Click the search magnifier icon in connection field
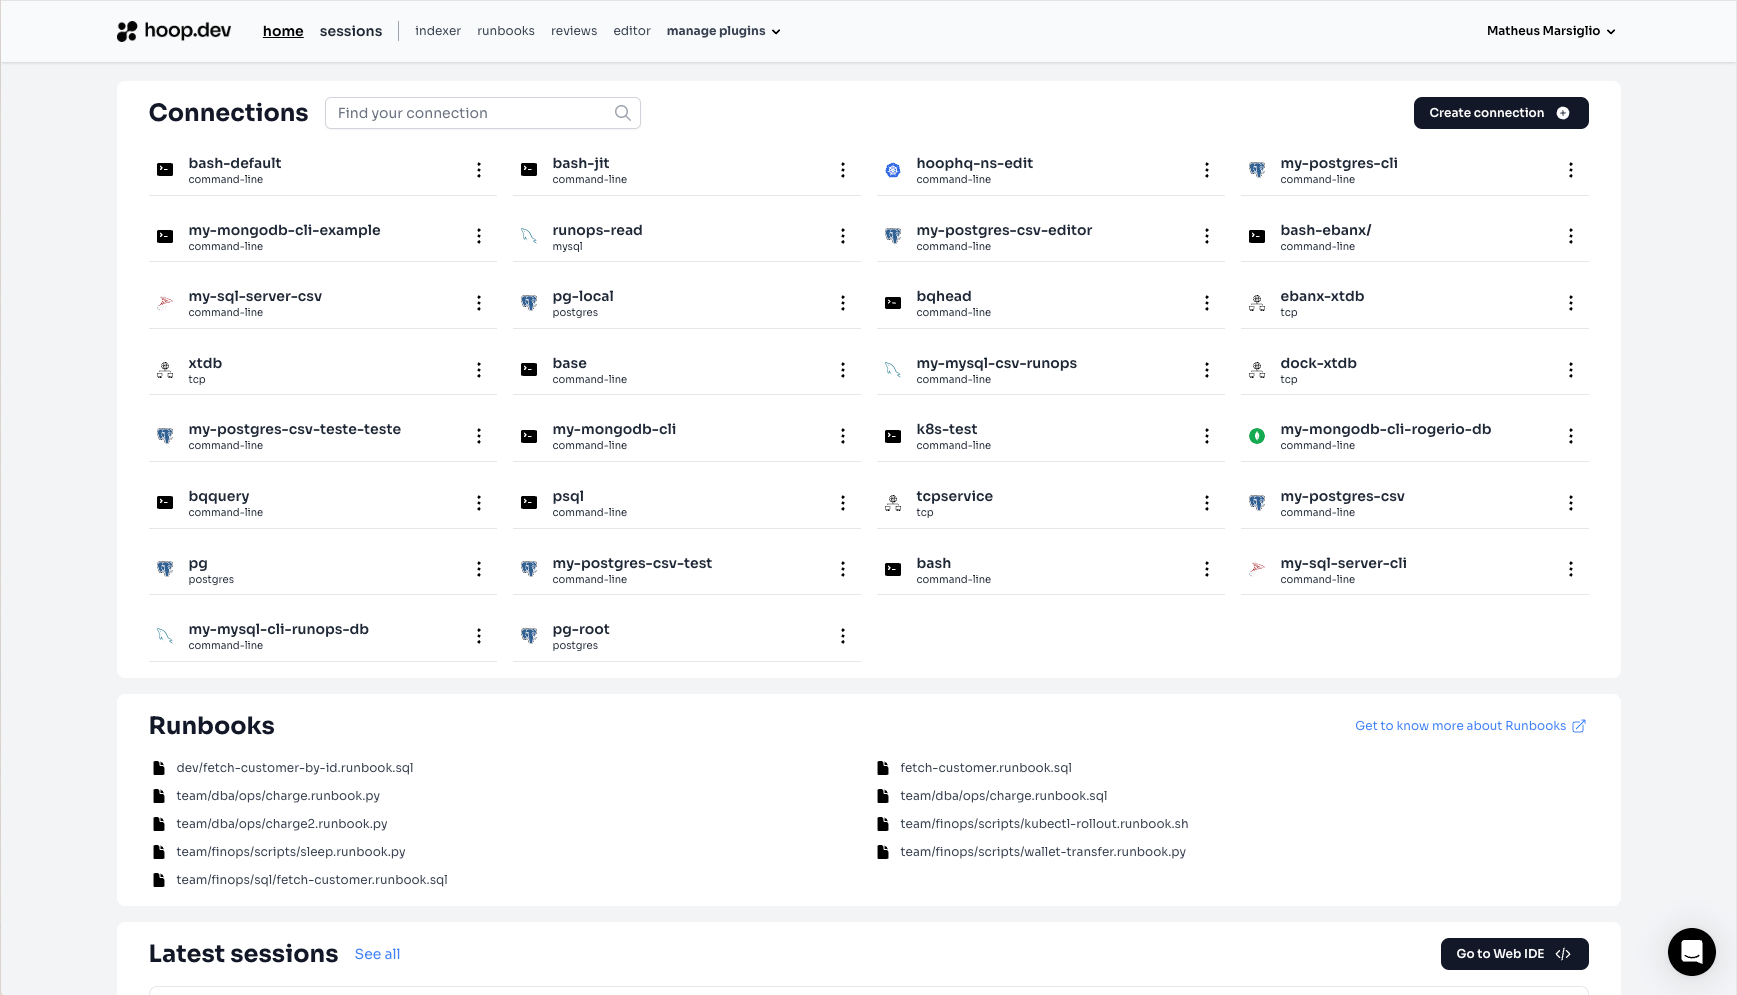The height and width of the screenshot is (995, 1737). pyautogui.click(x=622, y=113)
